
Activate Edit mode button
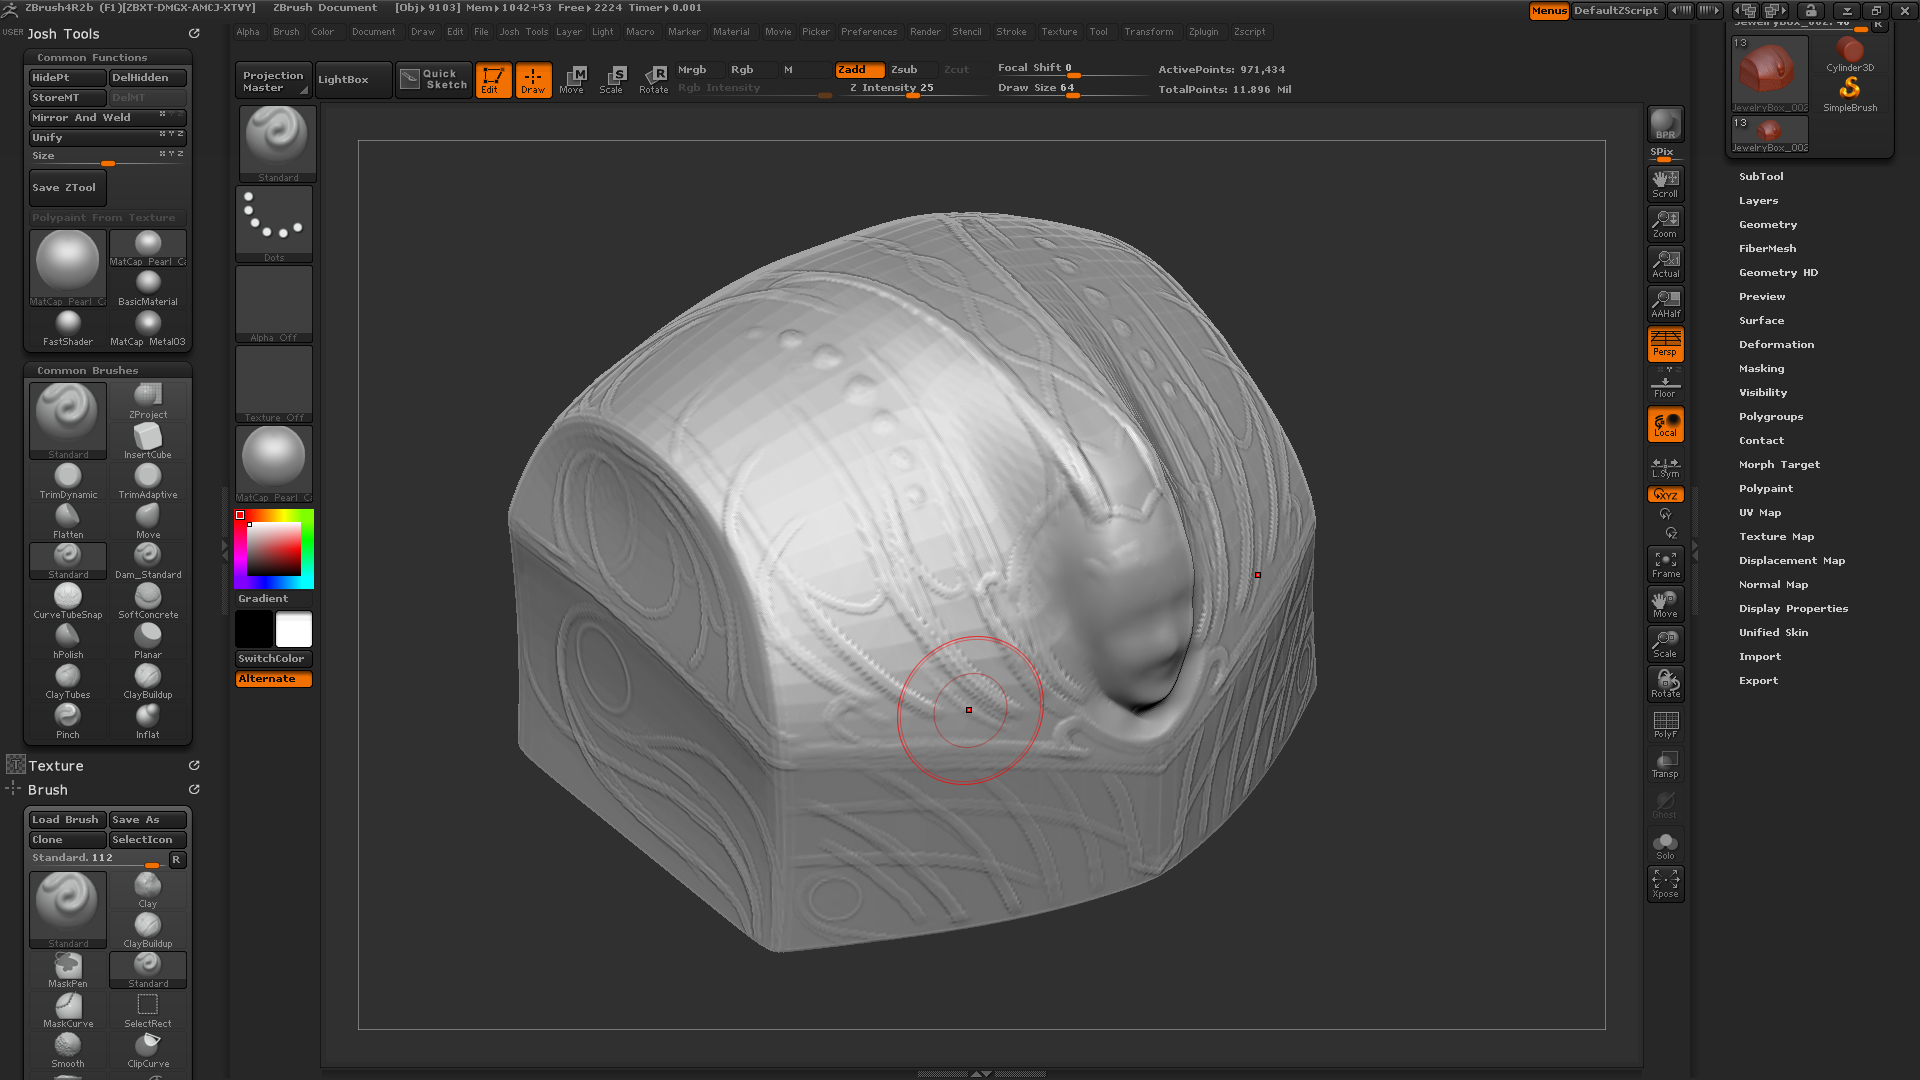point(493,80)
